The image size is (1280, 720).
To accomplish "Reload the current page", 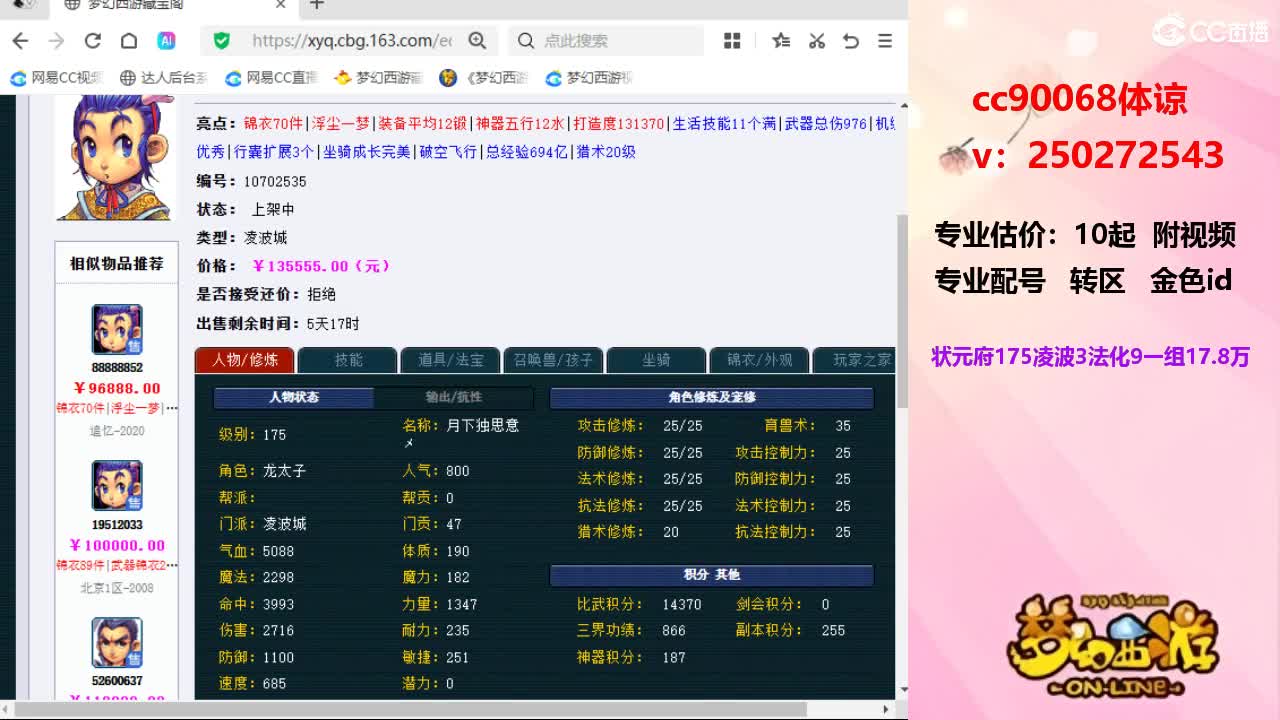I will [93, 41].
